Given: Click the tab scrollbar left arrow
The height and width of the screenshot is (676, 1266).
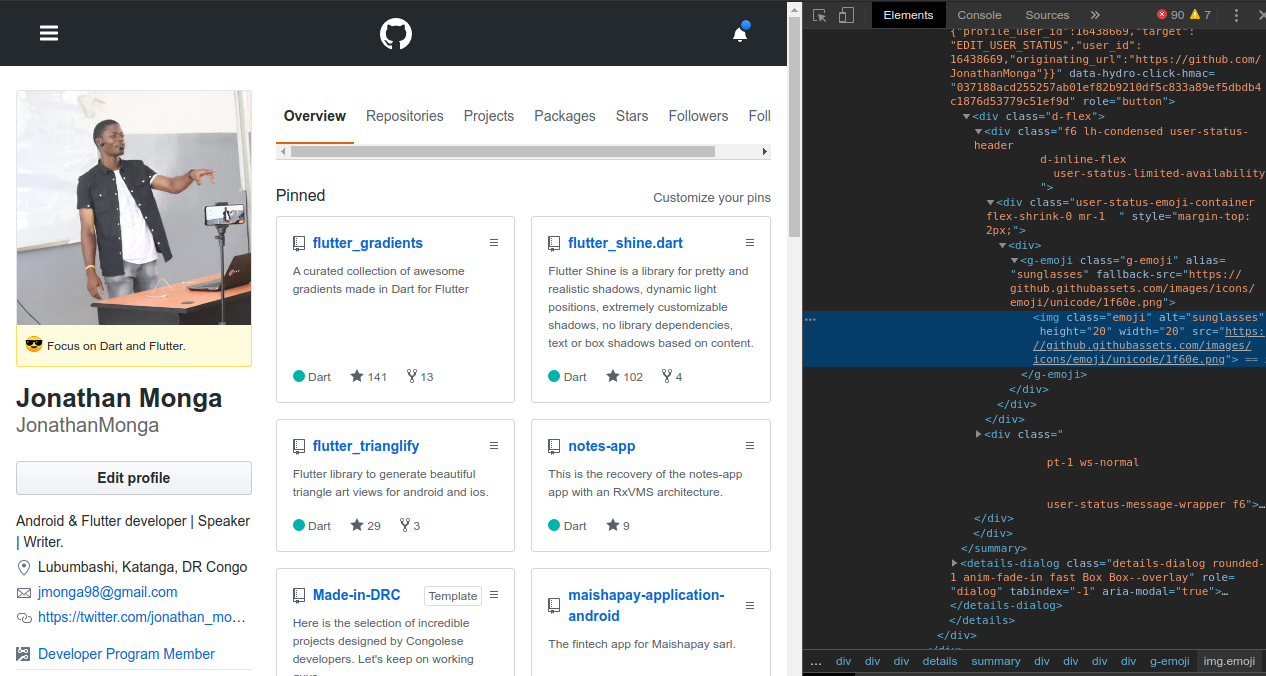Looking at the screenshot, I should [x=282, y=152].
